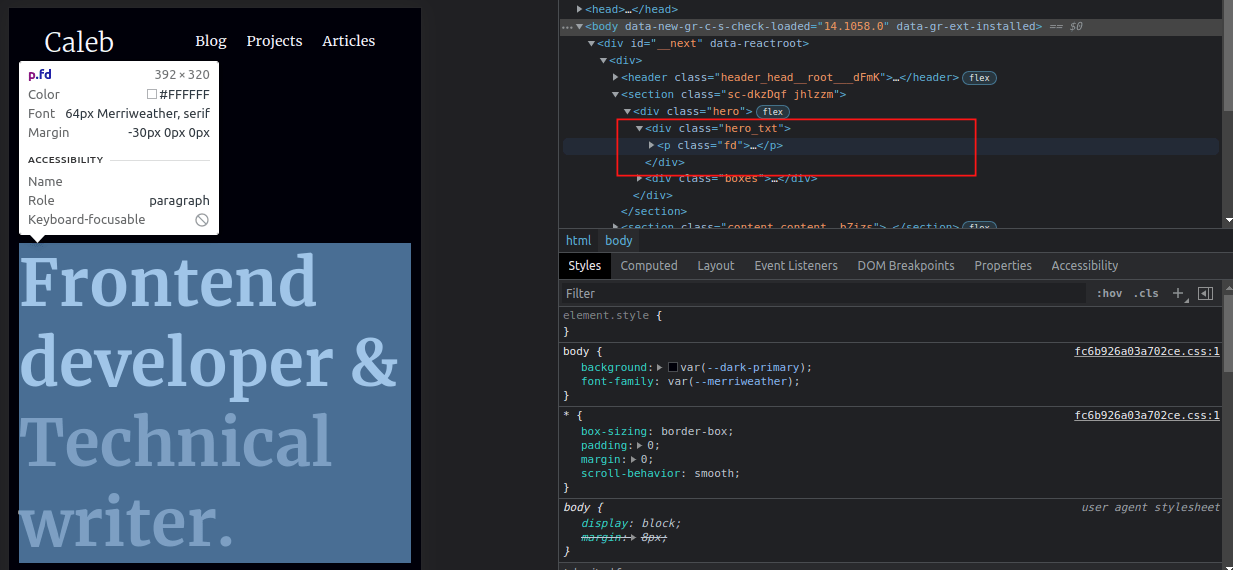Collapse the hero_txt div node
The width and height of the screenshot is (1233, 570).
(639, 129)
